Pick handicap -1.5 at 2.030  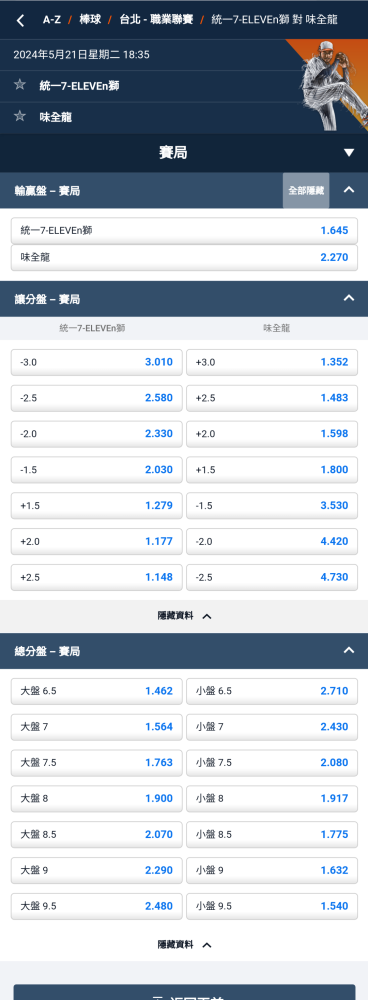(97, 469)
